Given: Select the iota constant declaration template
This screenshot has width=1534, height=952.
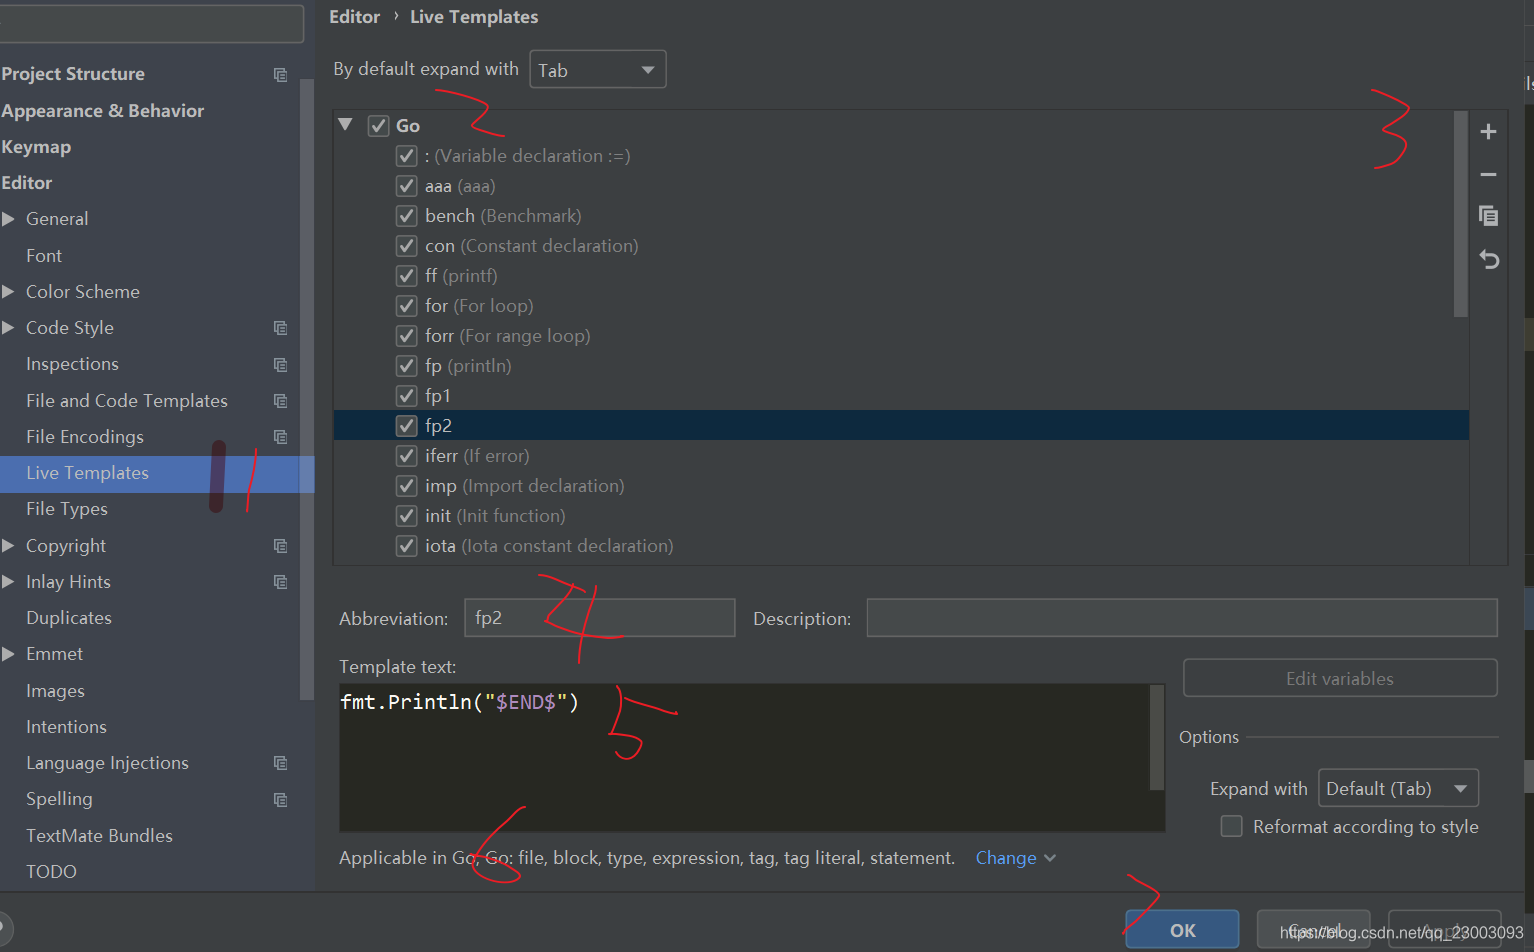Looking at the screenshot, I should tap(901, 546).
